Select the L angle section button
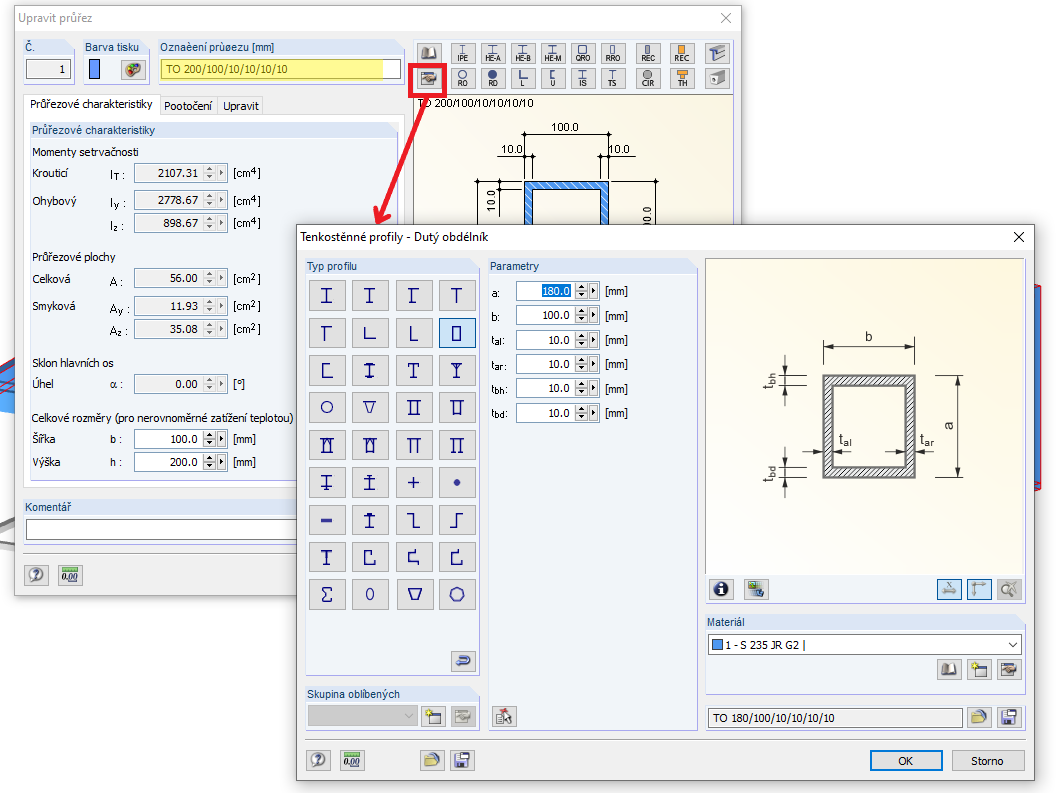Viewport: 1057px width, 793px height. (523, 78)
